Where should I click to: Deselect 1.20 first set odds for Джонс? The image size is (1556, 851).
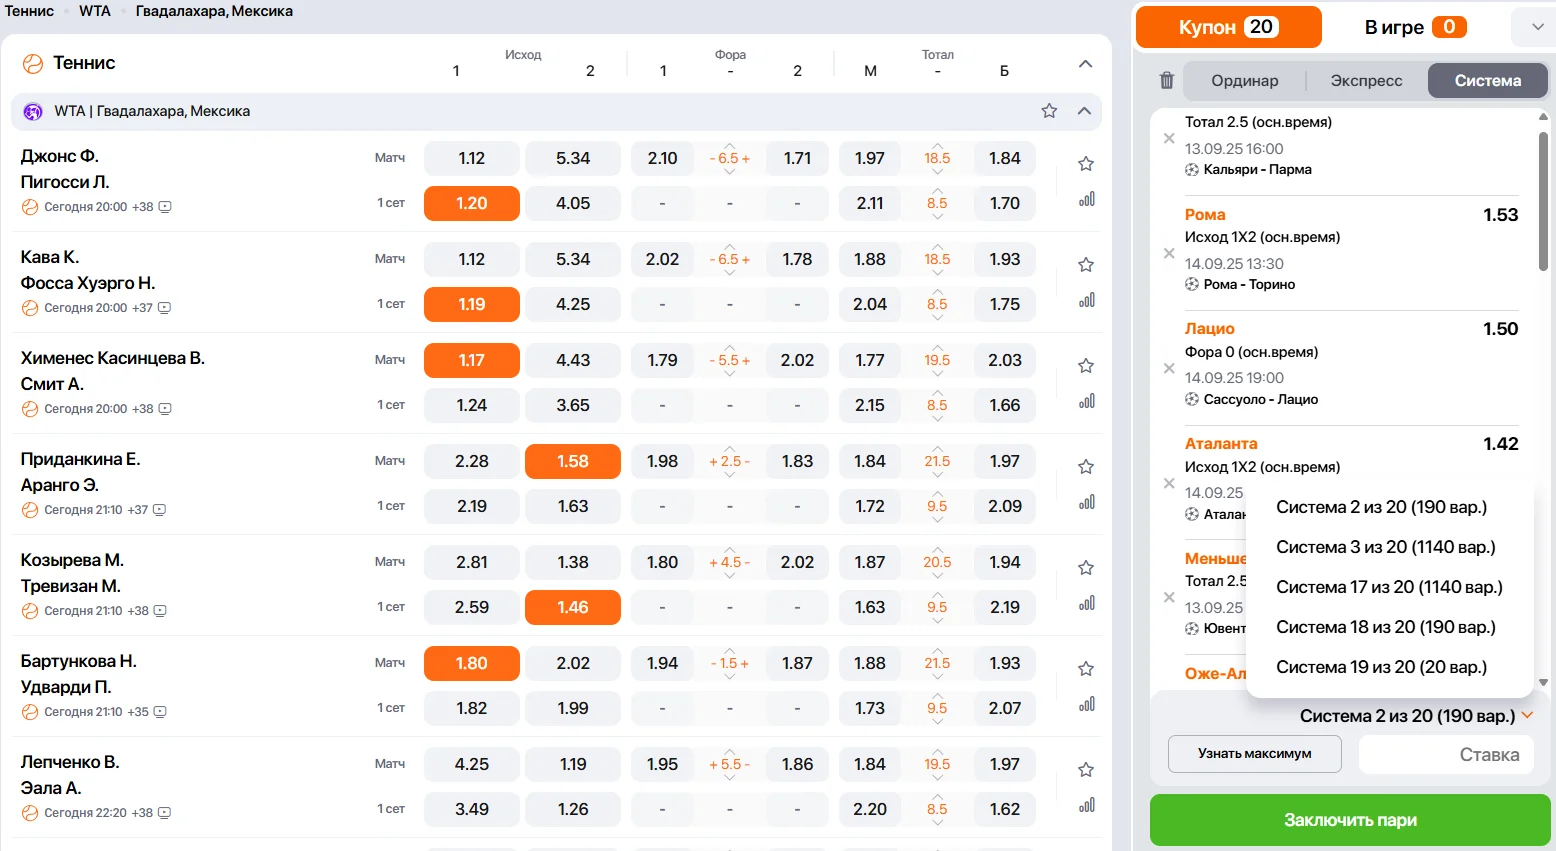tap(471, 203)
